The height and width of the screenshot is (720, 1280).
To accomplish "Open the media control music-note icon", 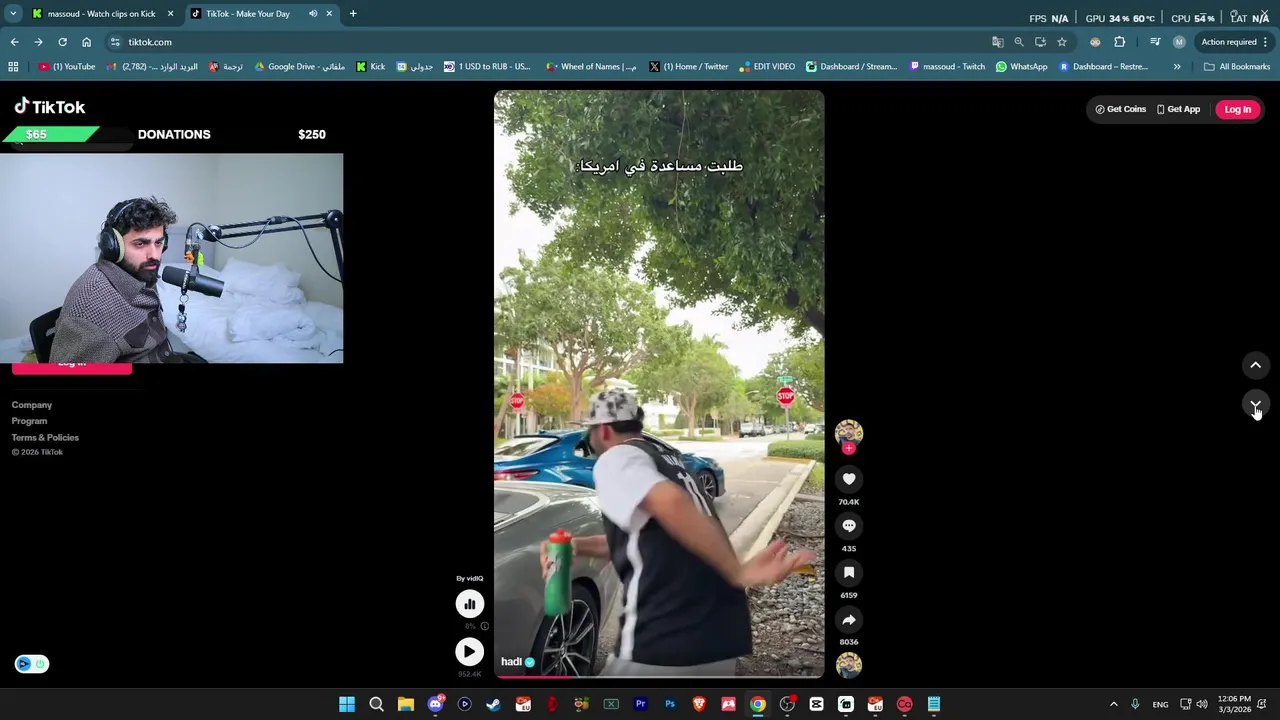I will (1155, 42).
